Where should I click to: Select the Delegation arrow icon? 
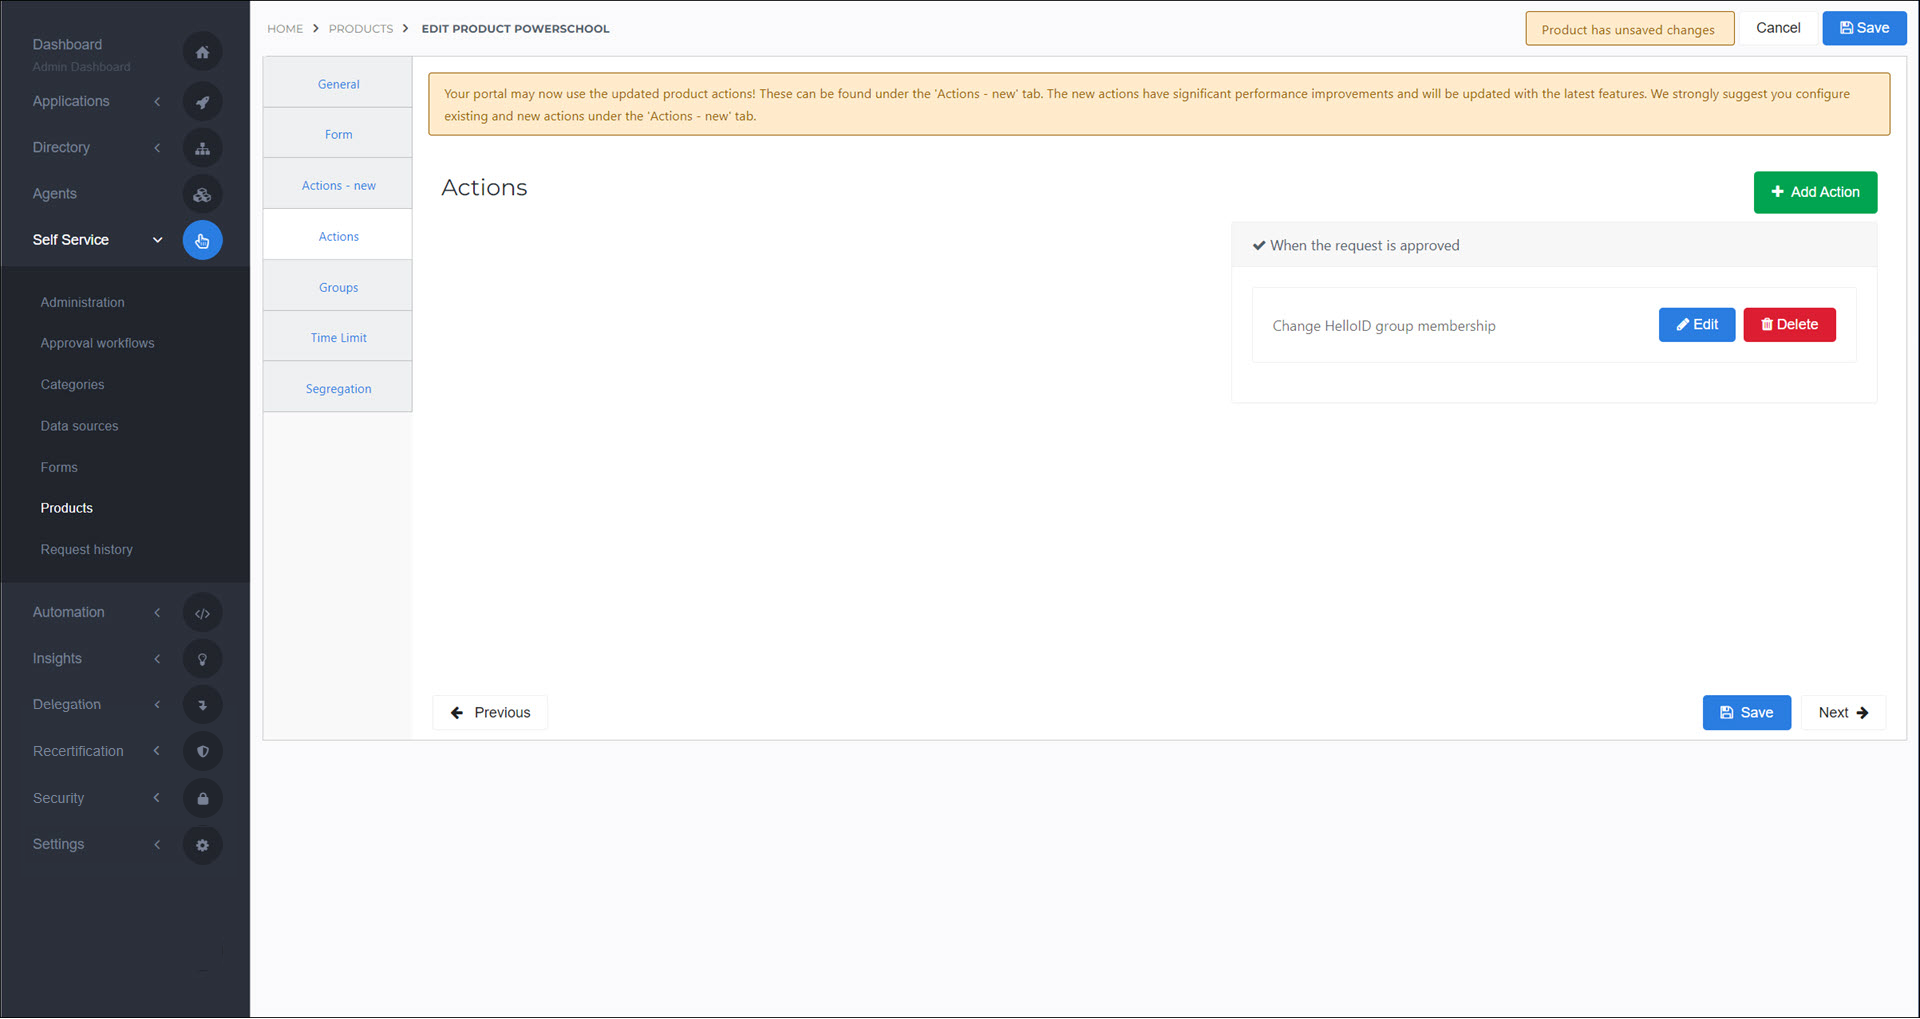[203, 704]
